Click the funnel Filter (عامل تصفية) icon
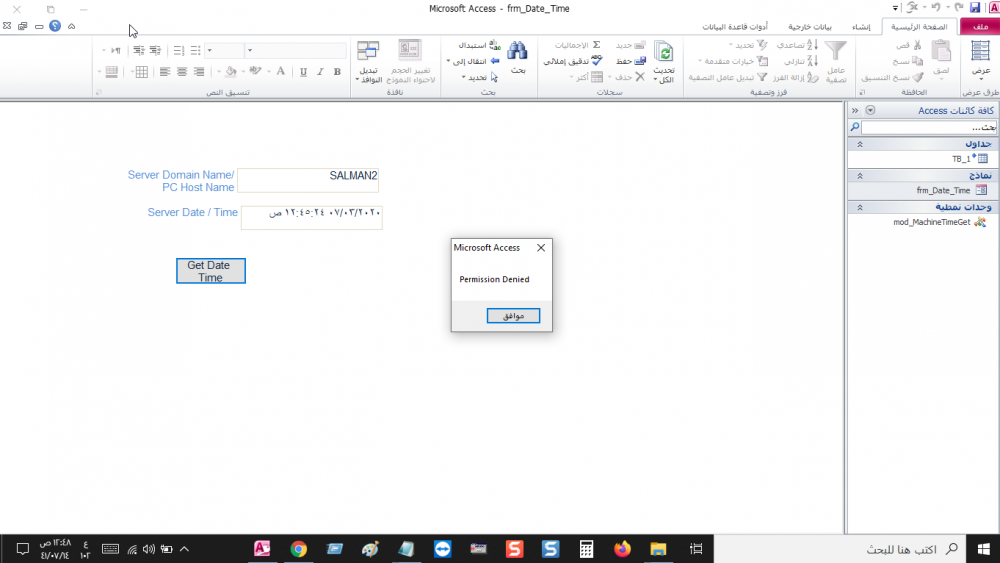 pyautogui.click(x=835, y=51)
